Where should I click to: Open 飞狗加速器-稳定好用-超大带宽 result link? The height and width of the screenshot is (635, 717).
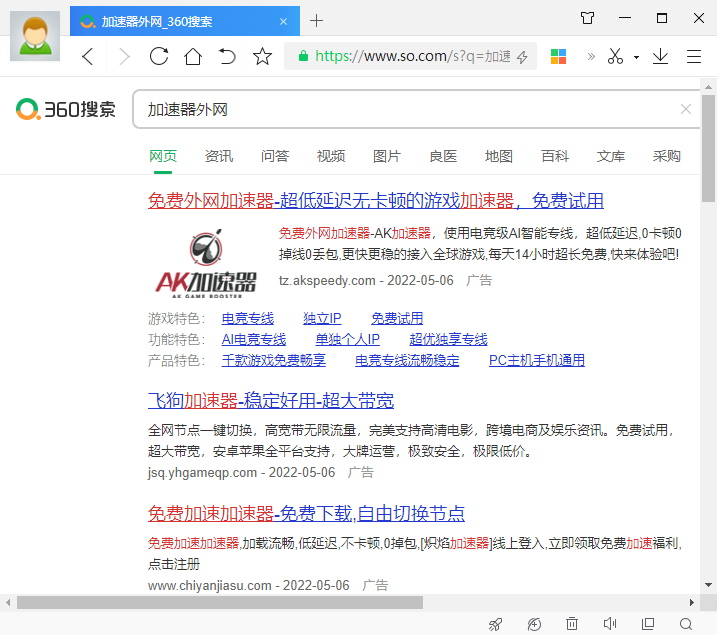coord(271,400)
